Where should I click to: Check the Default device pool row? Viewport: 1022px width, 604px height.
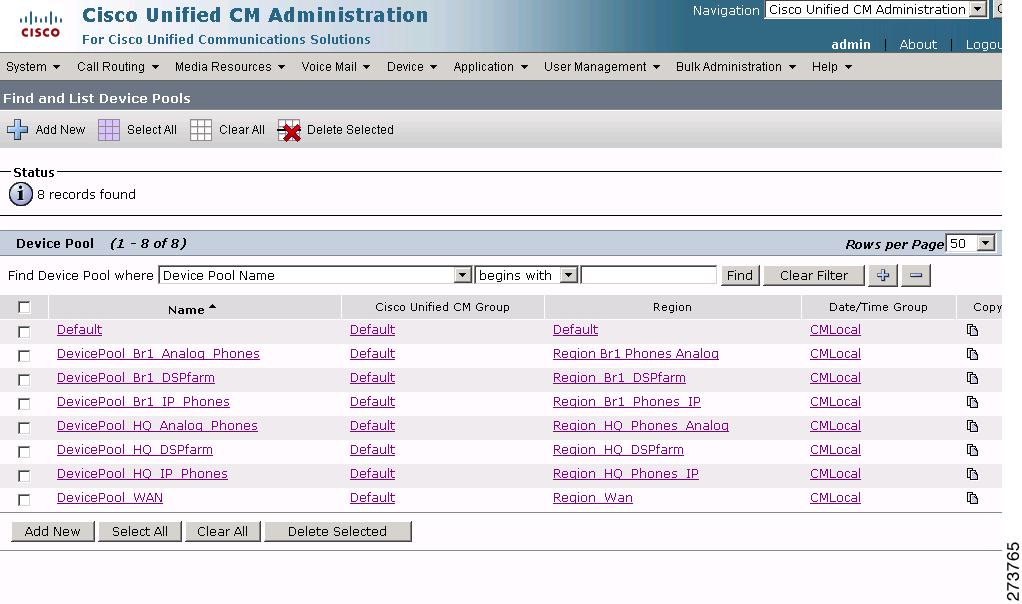[24, 332]
